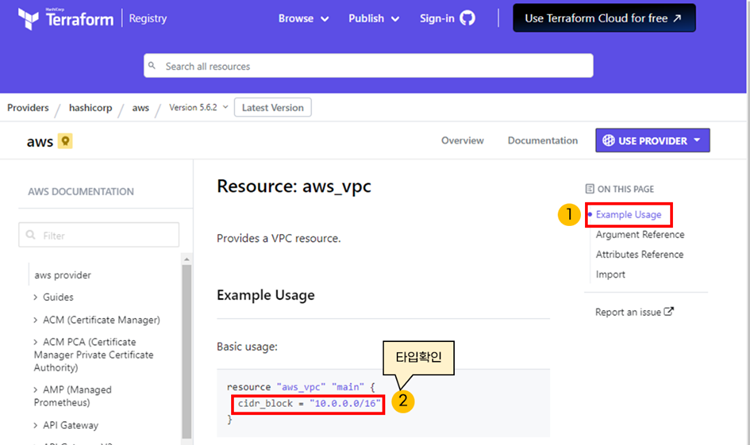Click the globe icon on USE PROVIDER
The width and height of the screenshot is (750, 445).
[x=608, y=141]
